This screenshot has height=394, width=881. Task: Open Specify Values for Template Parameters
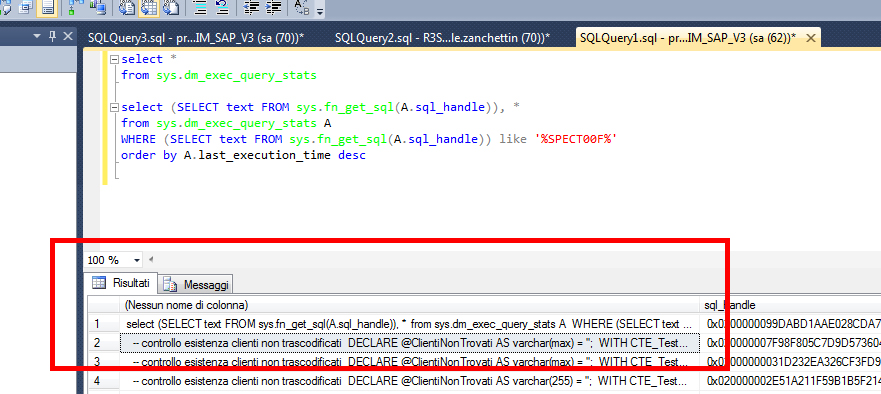tap(302, 7)
